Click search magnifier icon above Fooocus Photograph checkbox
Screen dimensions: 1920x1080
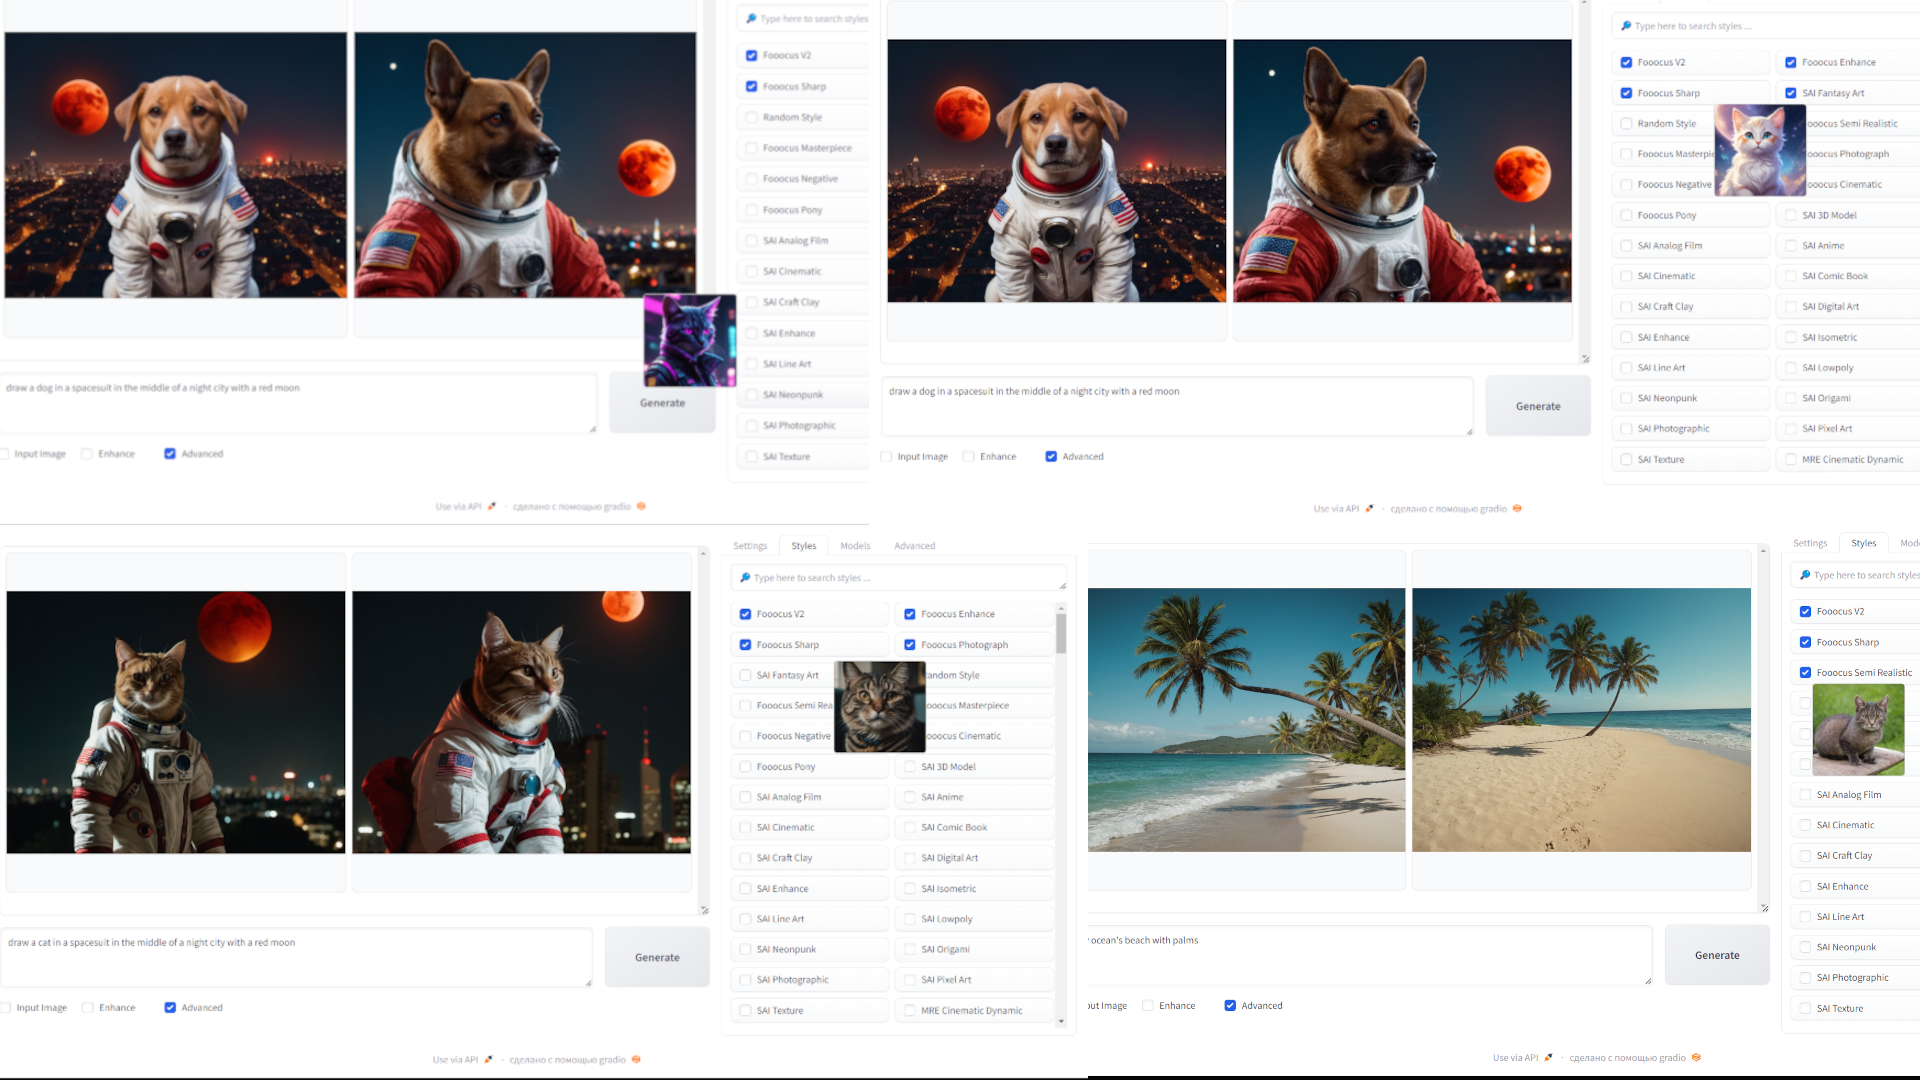click(x=745, y=578)
